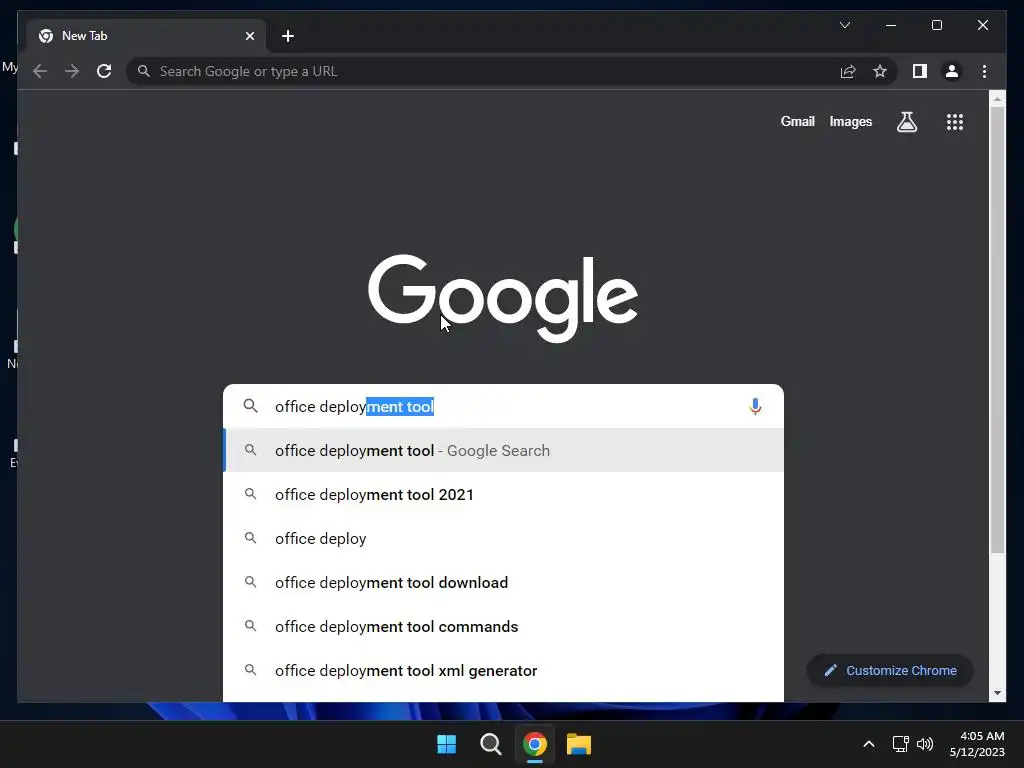Click the magnifier icon in the search box
Screen dimensions: 1024x768
pos(251,406)
